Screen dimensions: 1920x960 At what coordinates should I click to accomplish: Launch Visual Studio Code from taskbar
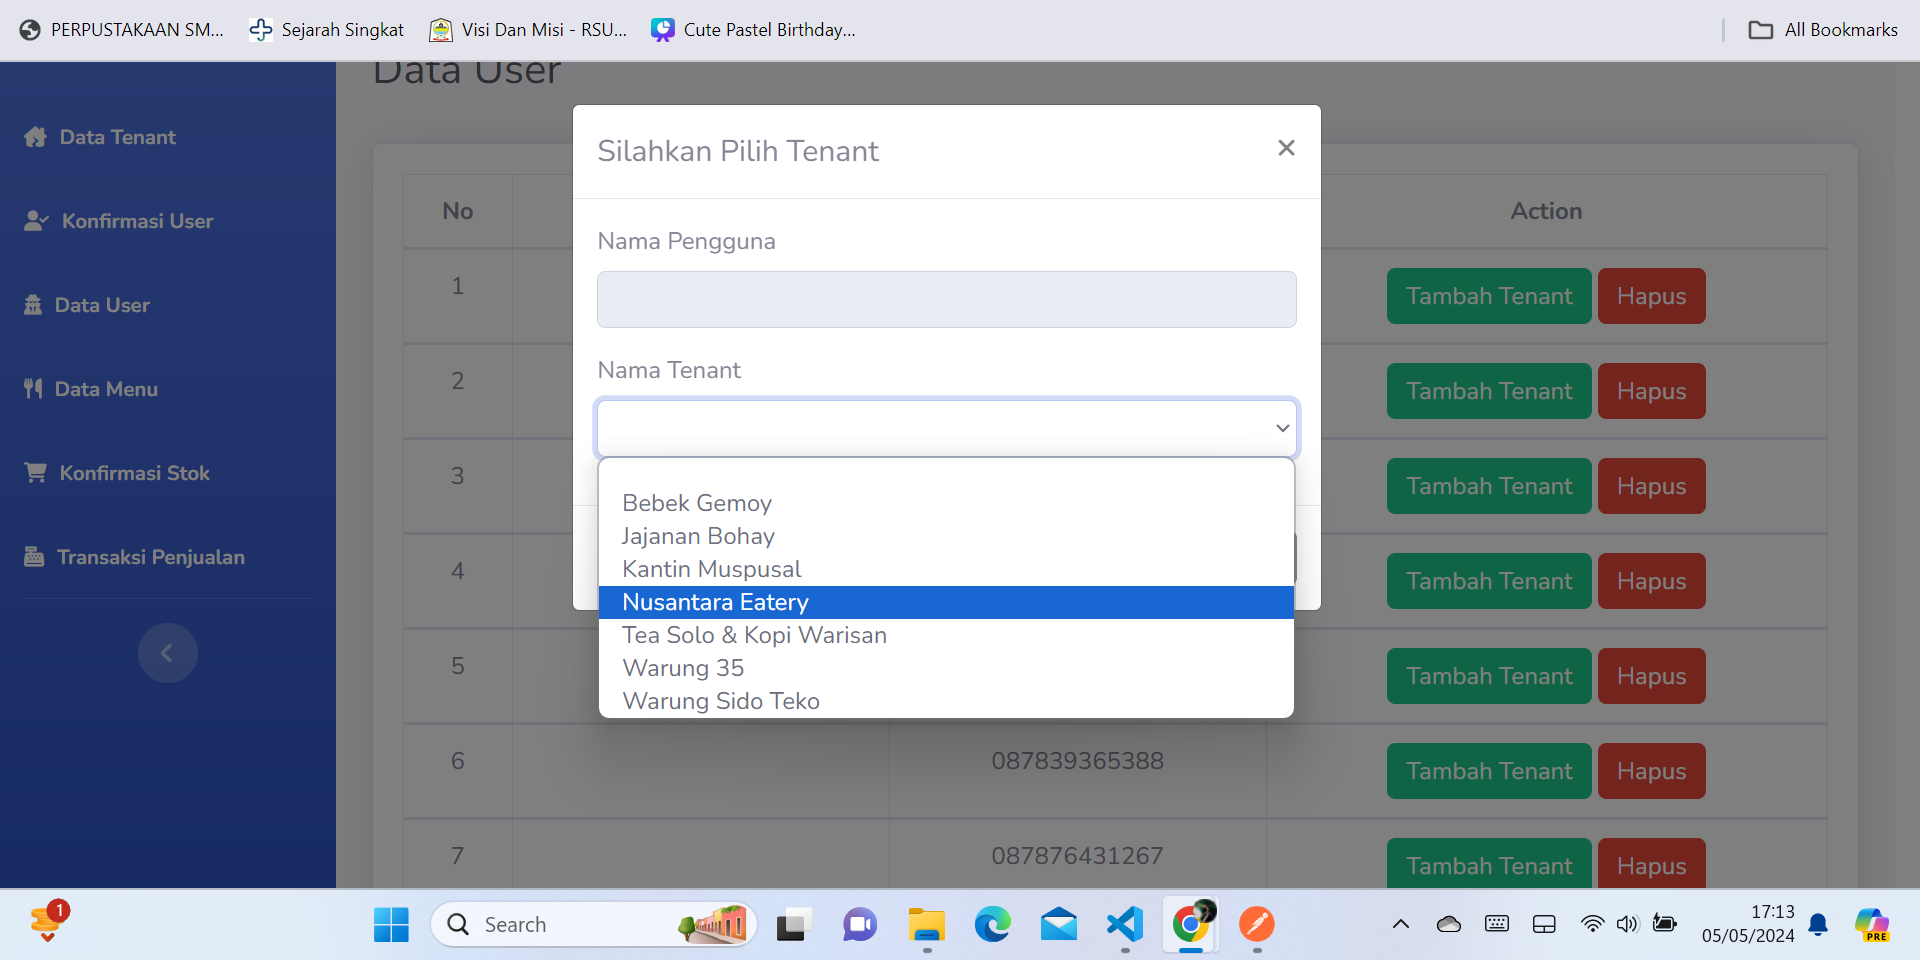point(1124,925)
